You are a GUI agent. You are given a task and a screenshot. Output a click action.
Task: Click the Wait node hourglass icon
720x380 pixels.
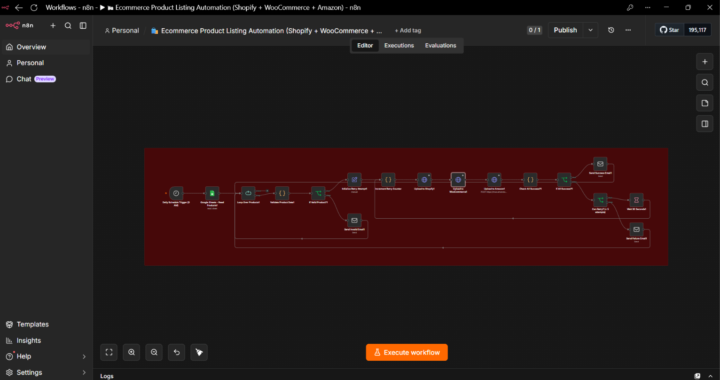(636, 200)
